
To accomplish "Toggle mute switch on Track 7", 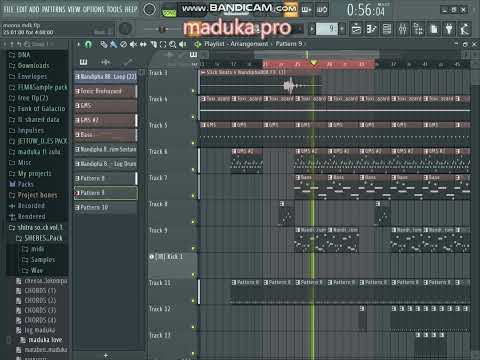I will click(193, 196).
